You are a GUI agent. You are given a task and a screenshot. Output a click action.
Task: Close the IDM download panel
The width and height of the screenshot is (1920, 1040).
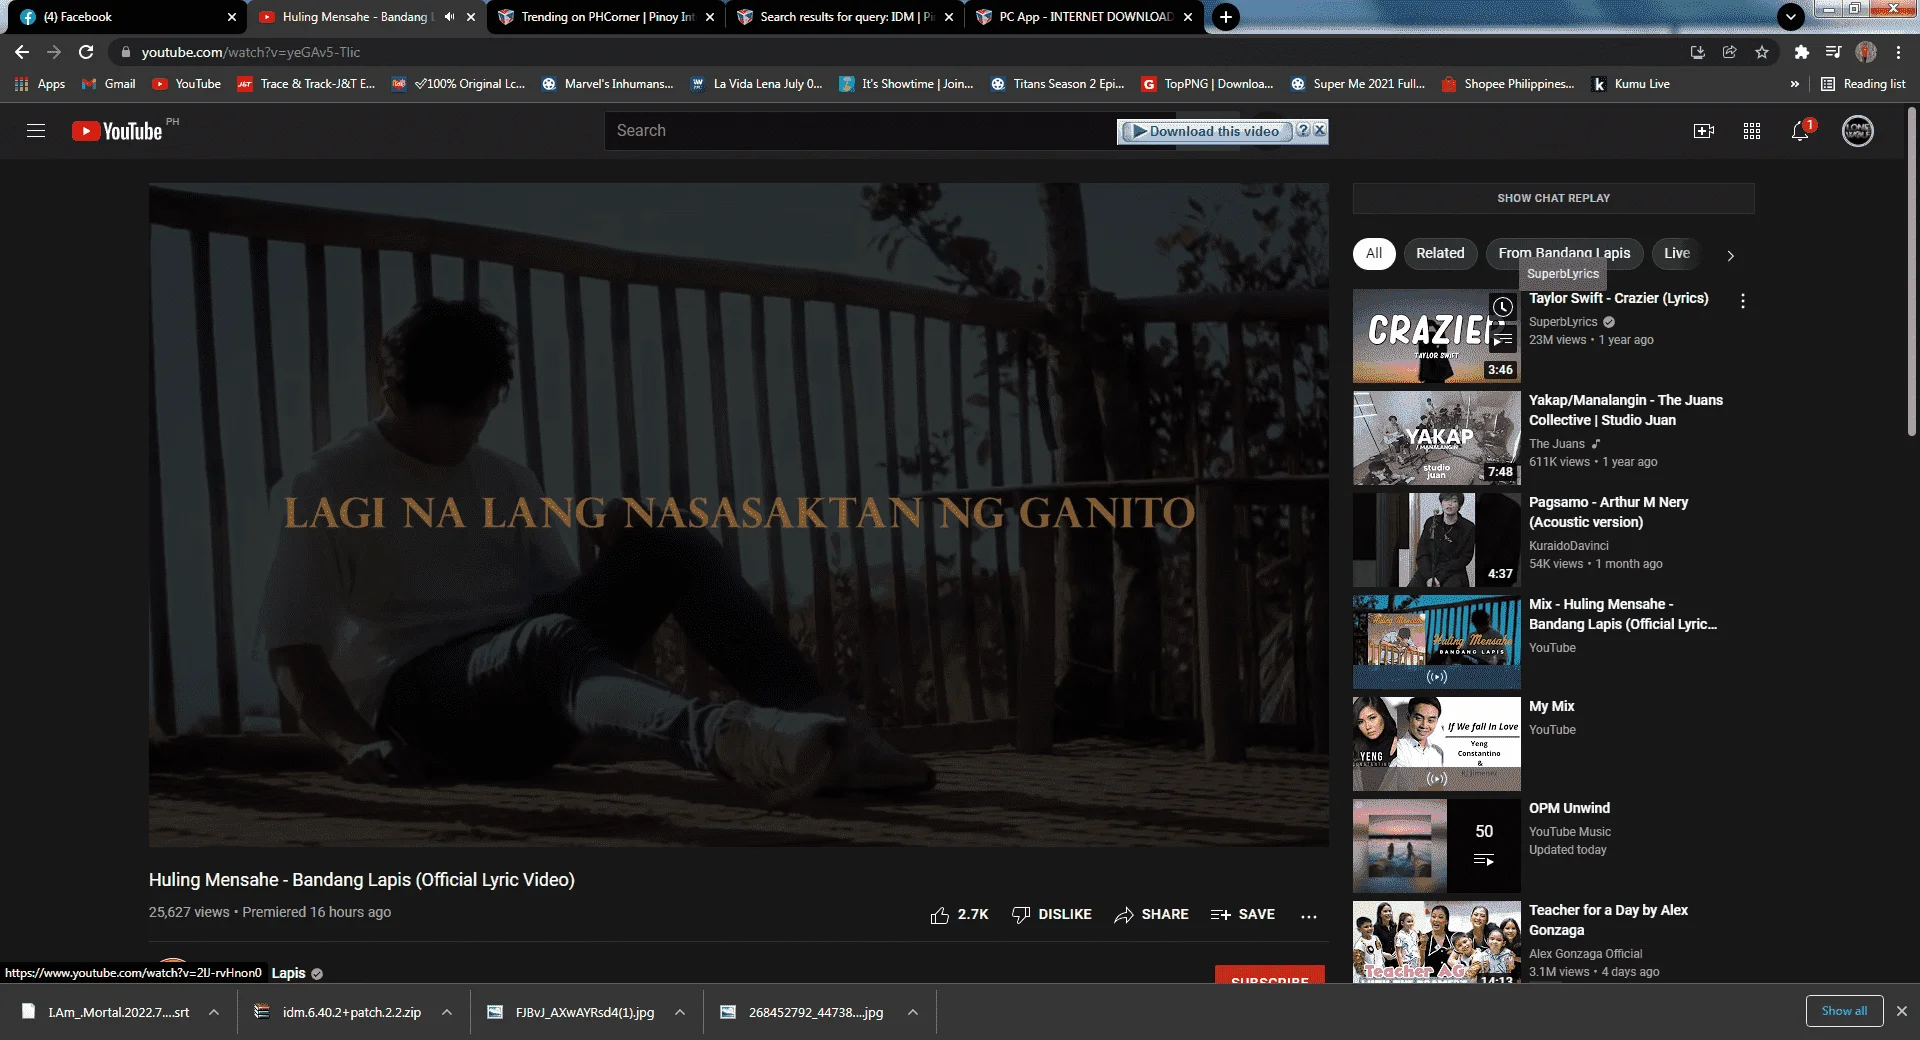(1320, 130)
